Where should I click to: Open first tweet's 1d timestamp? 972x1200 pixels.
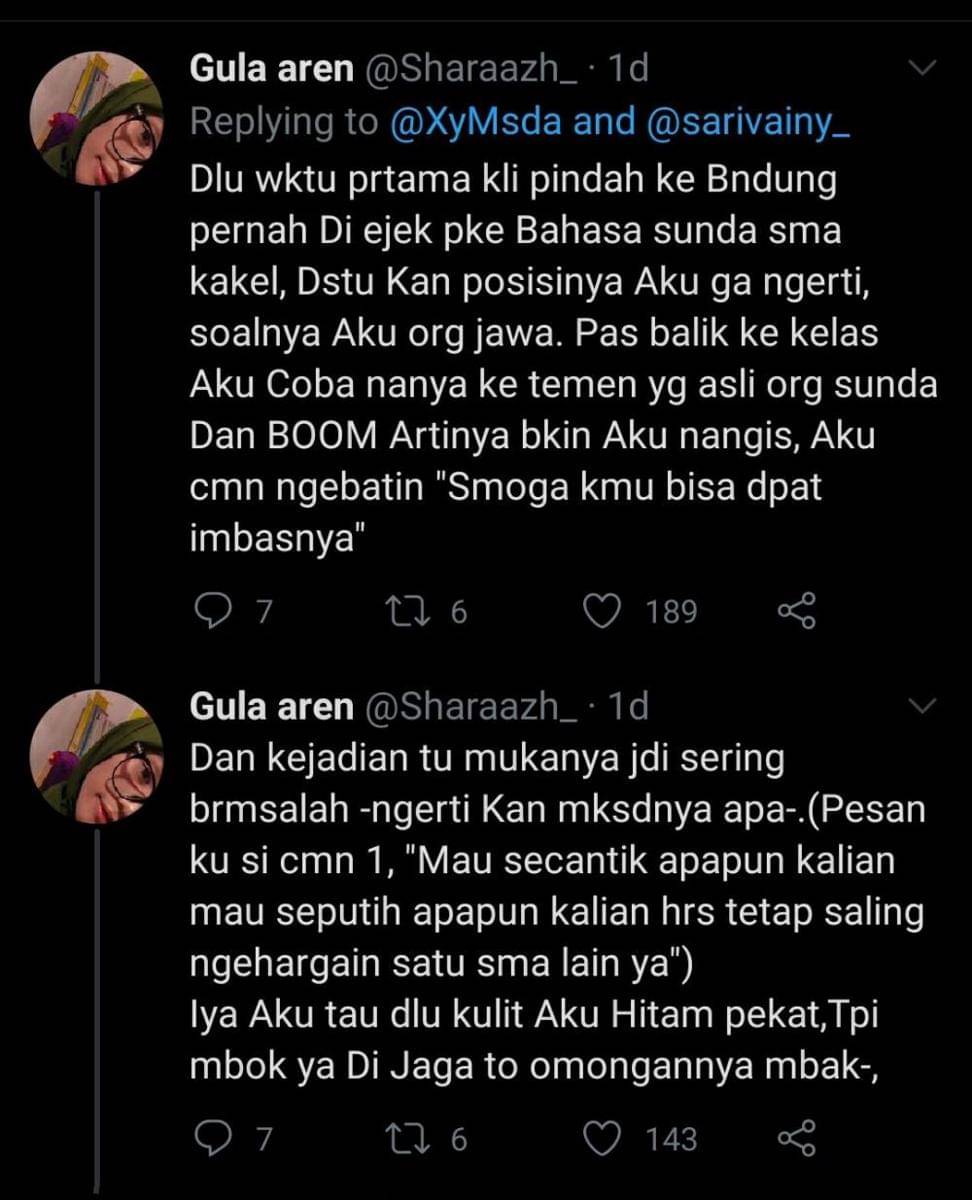[x=628, y=68]
